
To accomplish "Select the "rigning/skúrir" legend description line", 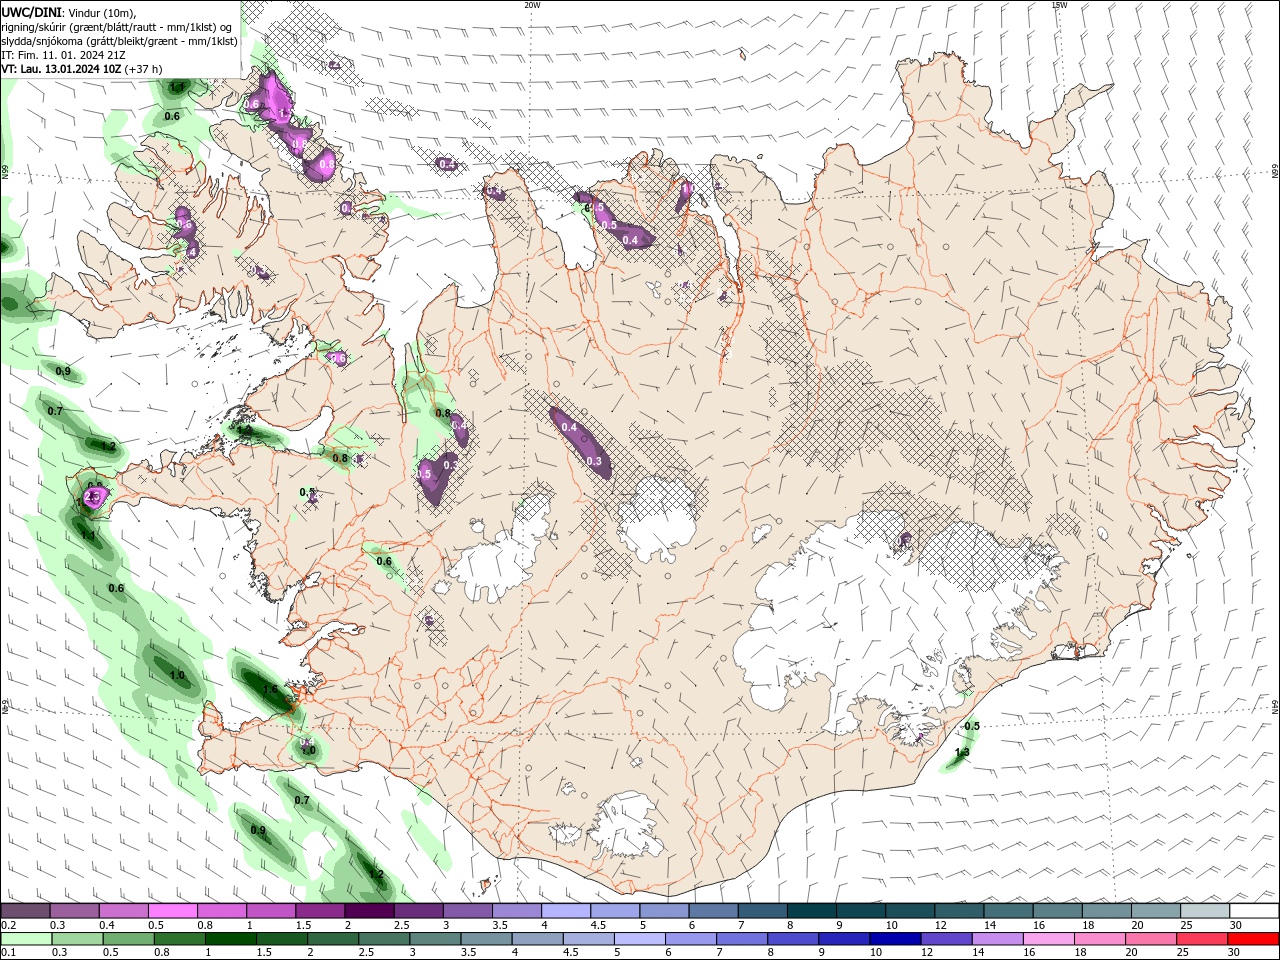I will click(118, 26).
